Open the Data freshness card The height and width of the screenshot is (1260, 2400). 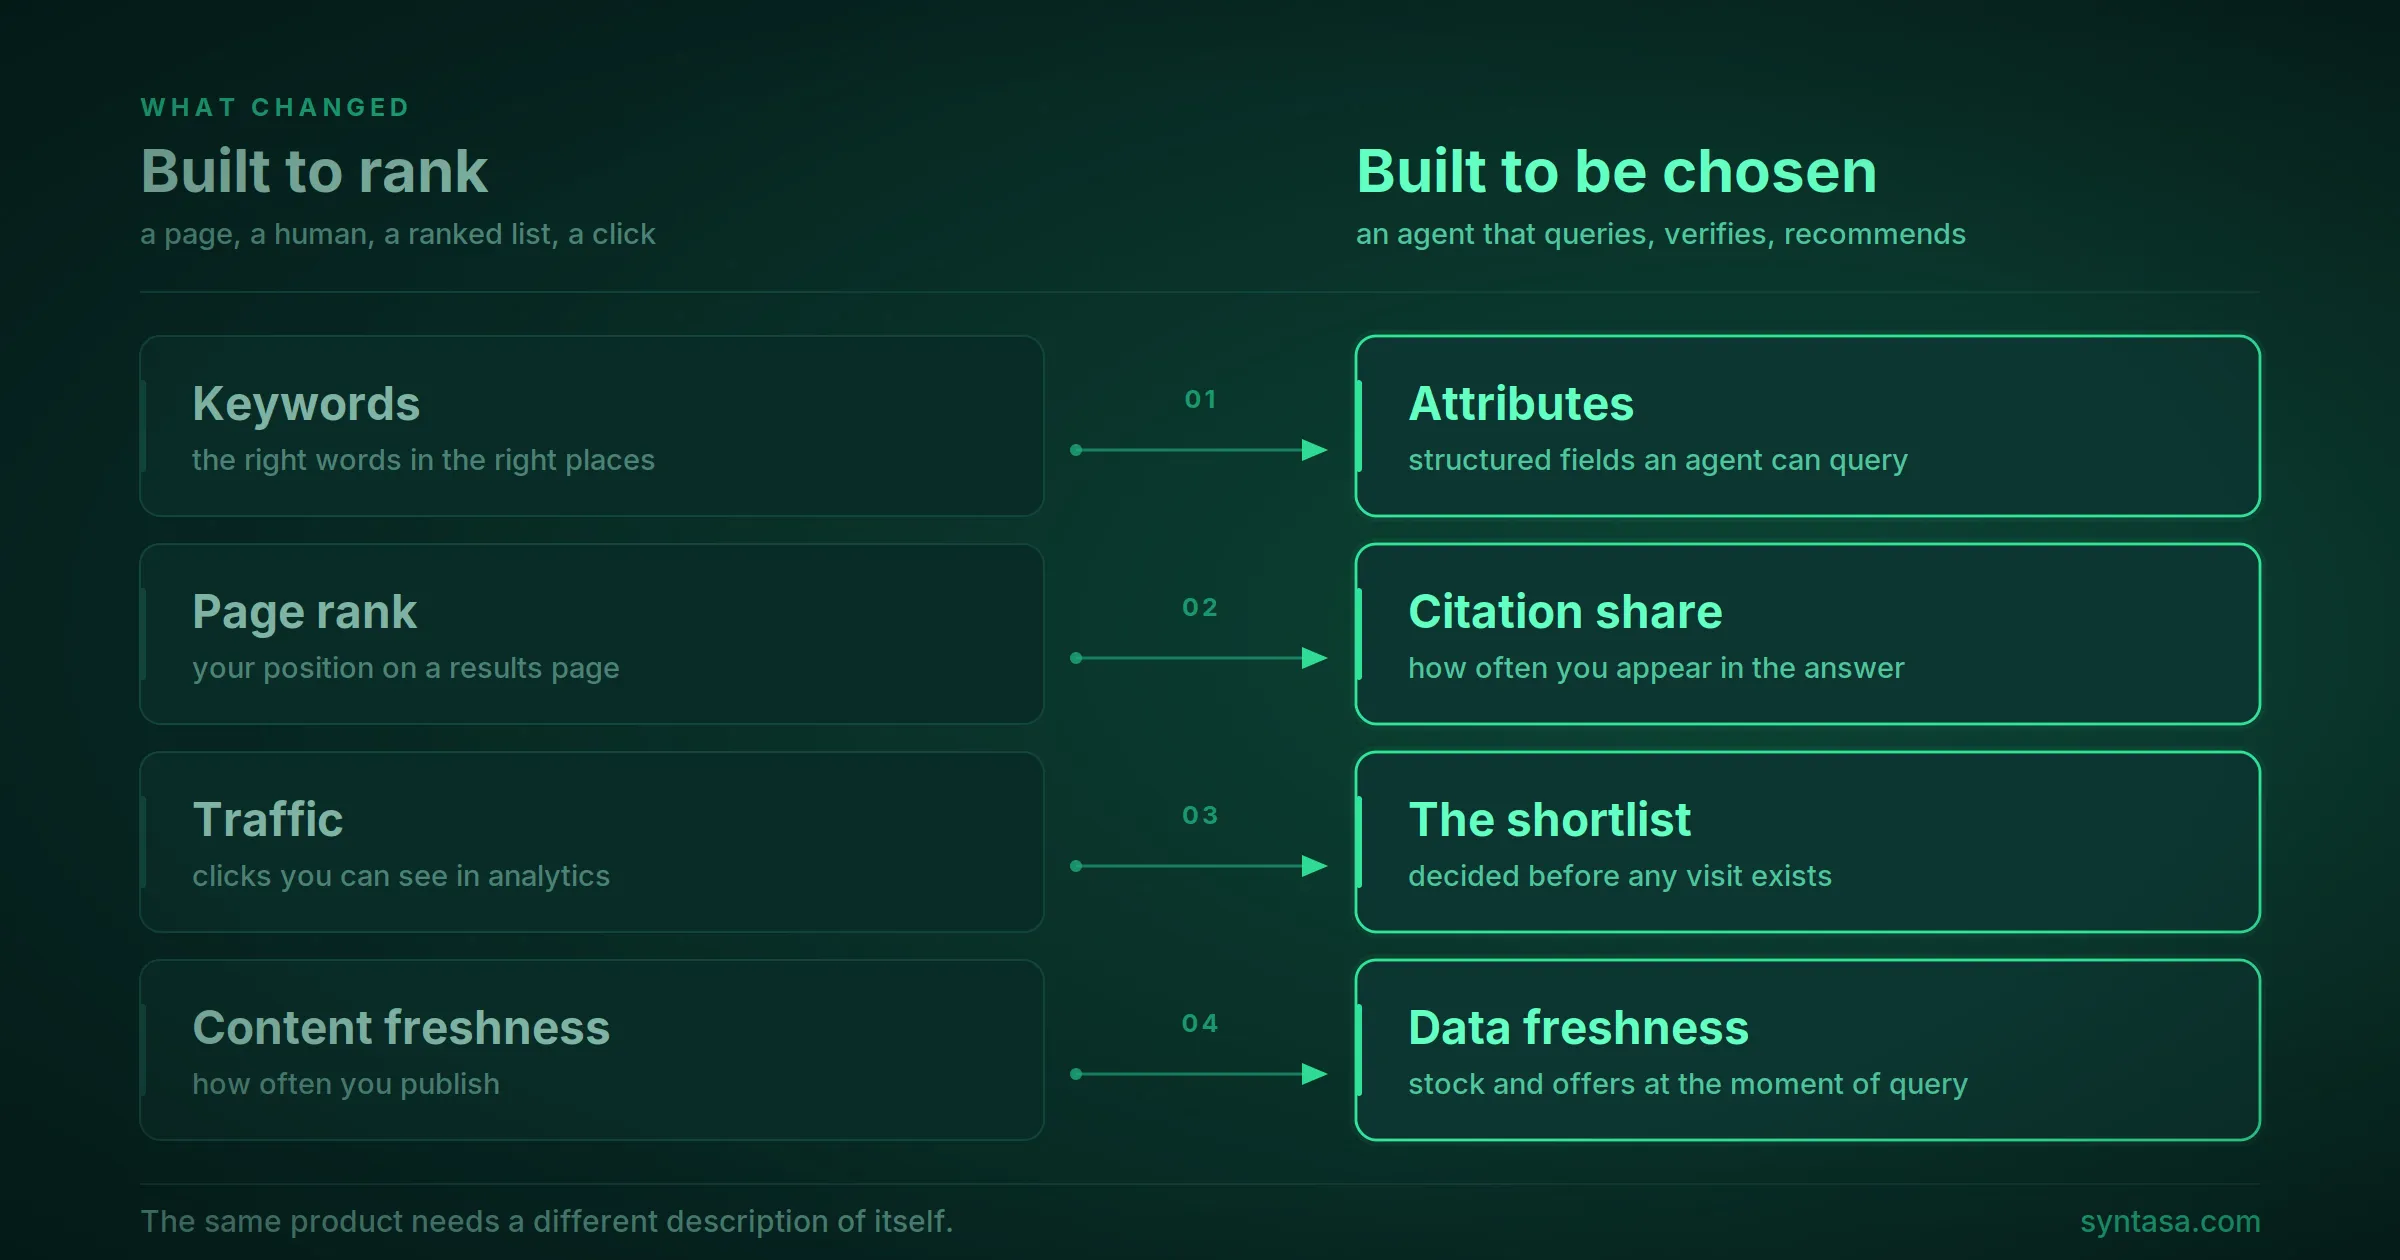(1808, 1050)
